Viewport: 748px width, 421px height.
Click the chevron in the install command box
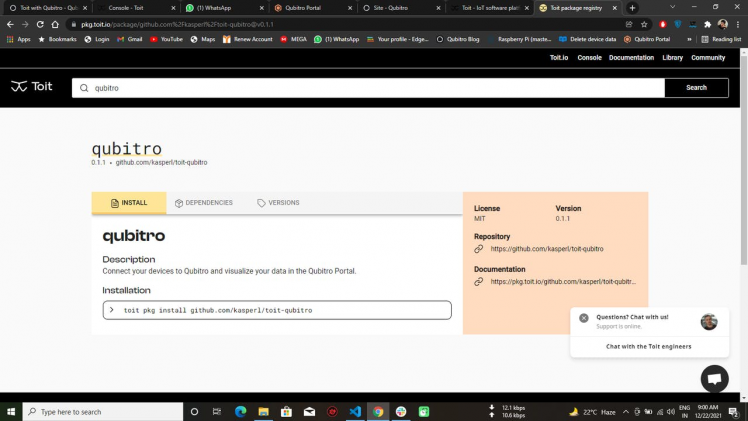(112, 310)
